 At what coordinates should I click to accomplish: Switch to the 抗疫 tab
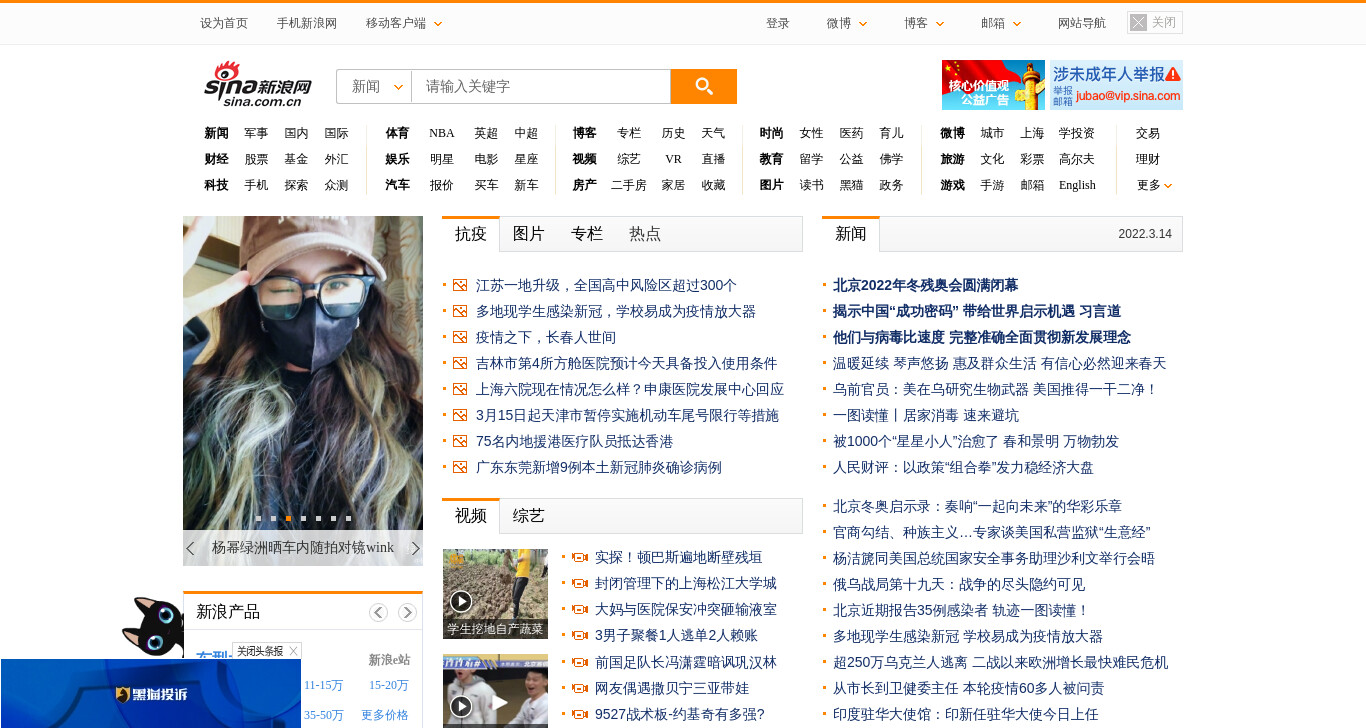click(470, 234)
